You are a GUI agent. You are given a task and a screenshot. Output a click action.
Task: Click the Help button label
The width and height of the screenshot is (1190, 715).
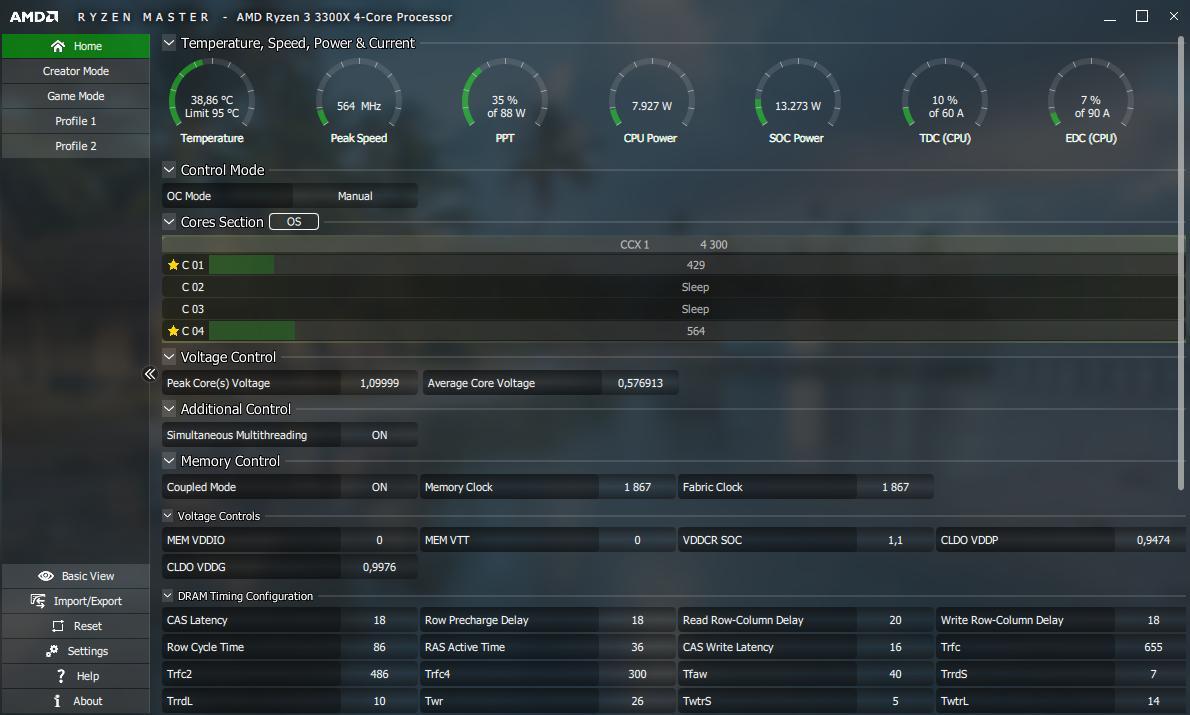point(87,676)
